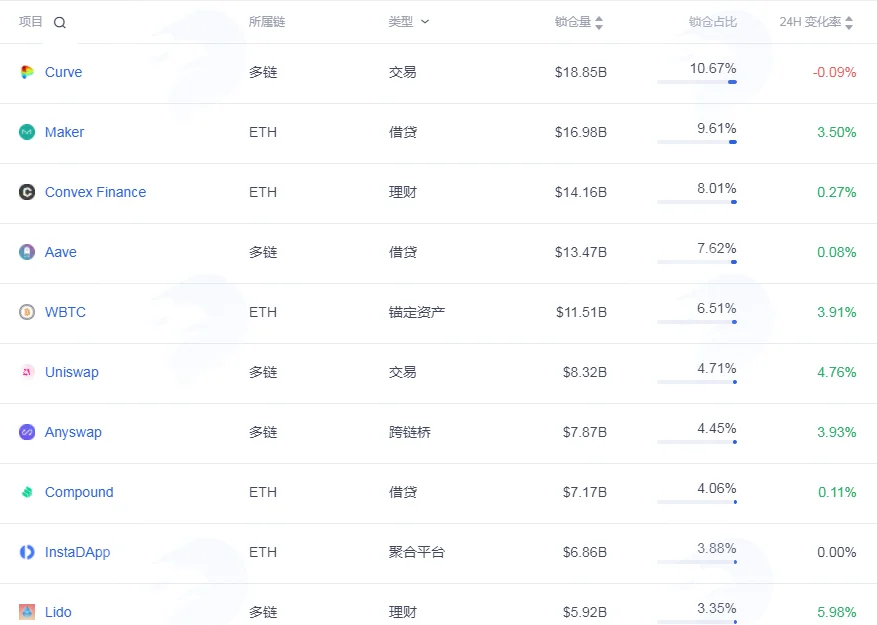Click the Anyswap purple logo icon

pos(27,432)
